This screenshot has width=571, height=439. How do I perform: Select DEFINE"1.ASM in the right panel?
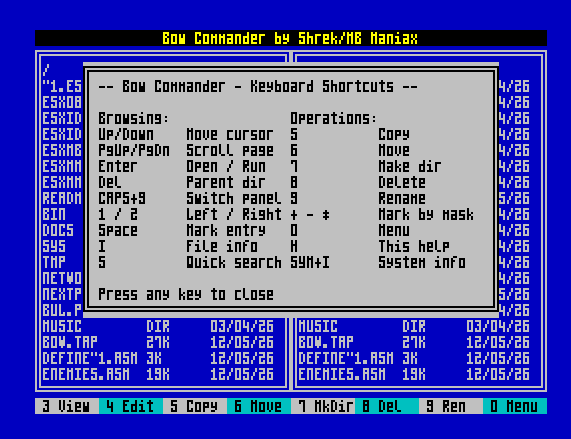[x=414, y=358]
